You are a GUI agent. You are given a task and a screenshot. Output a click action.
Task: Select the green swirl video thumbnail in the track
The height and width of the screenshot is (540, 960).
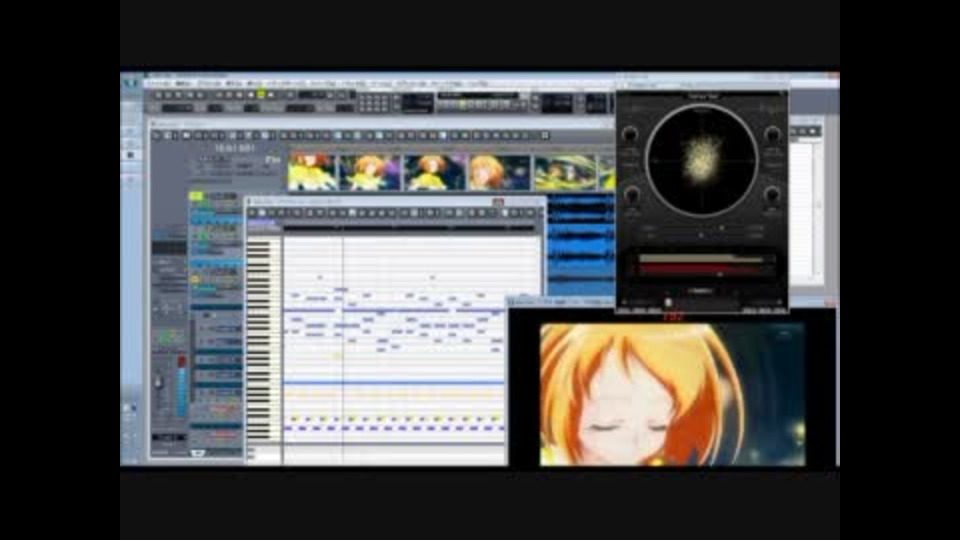[x=564, y=172]
